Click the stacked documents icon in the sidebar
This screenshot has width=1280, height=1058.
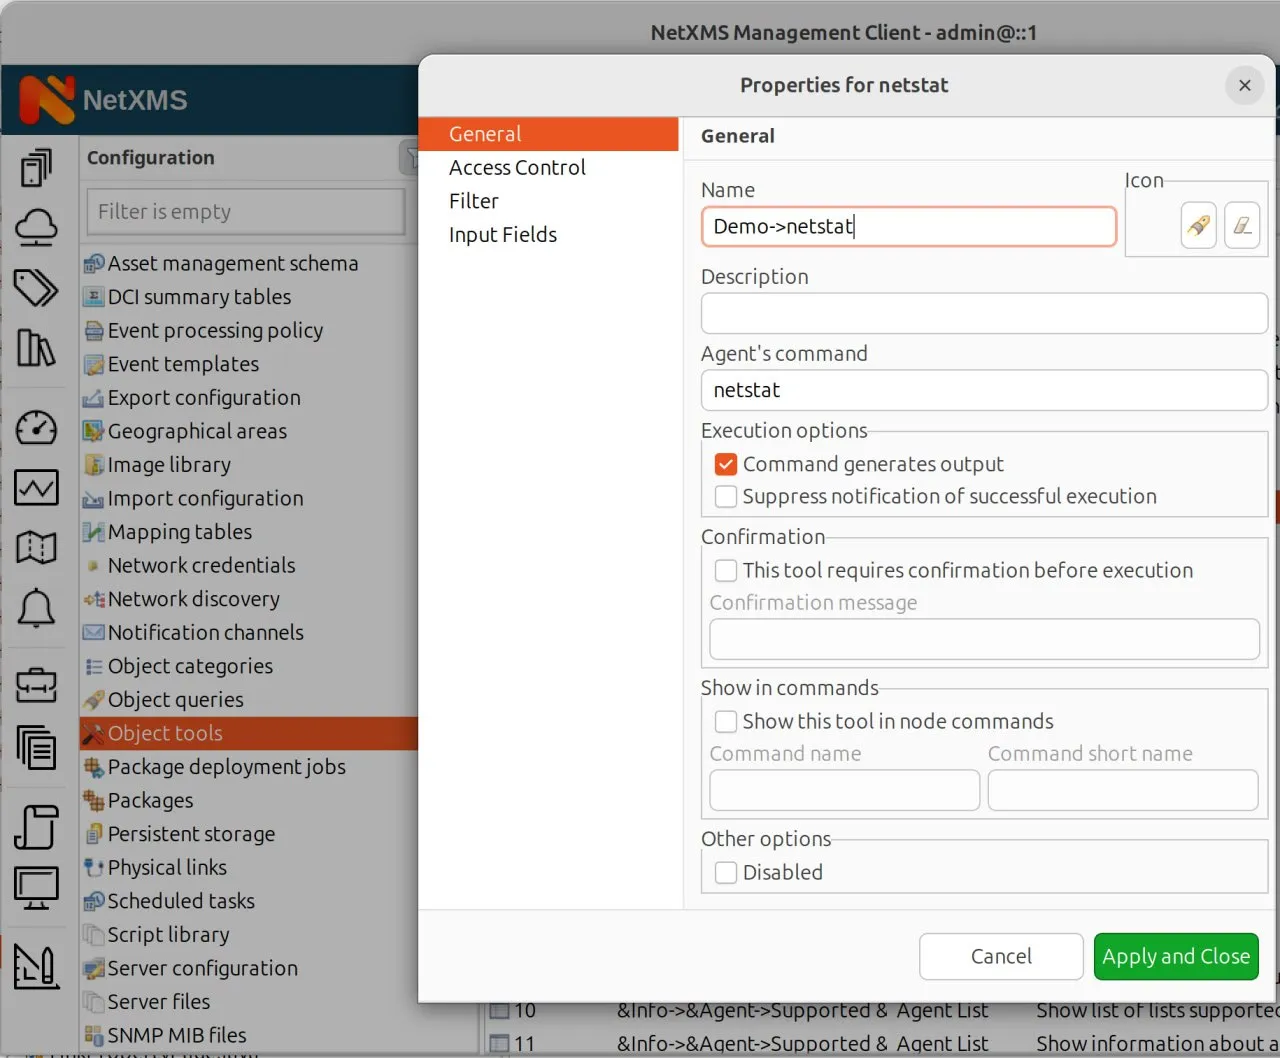pos(37,748)
